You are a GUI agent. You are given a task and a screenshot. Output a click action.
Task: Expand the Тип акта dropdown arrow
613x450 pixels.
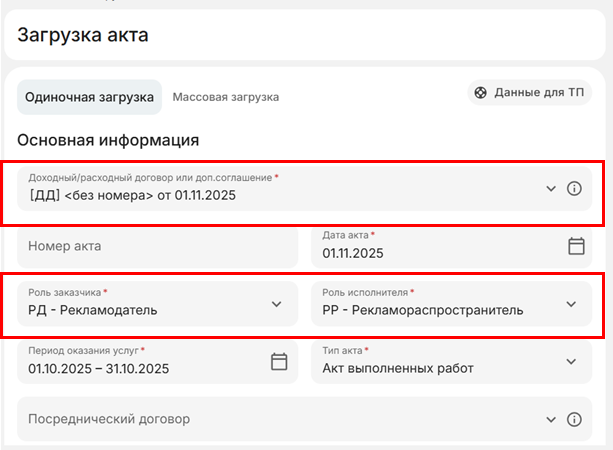point(571,361)
